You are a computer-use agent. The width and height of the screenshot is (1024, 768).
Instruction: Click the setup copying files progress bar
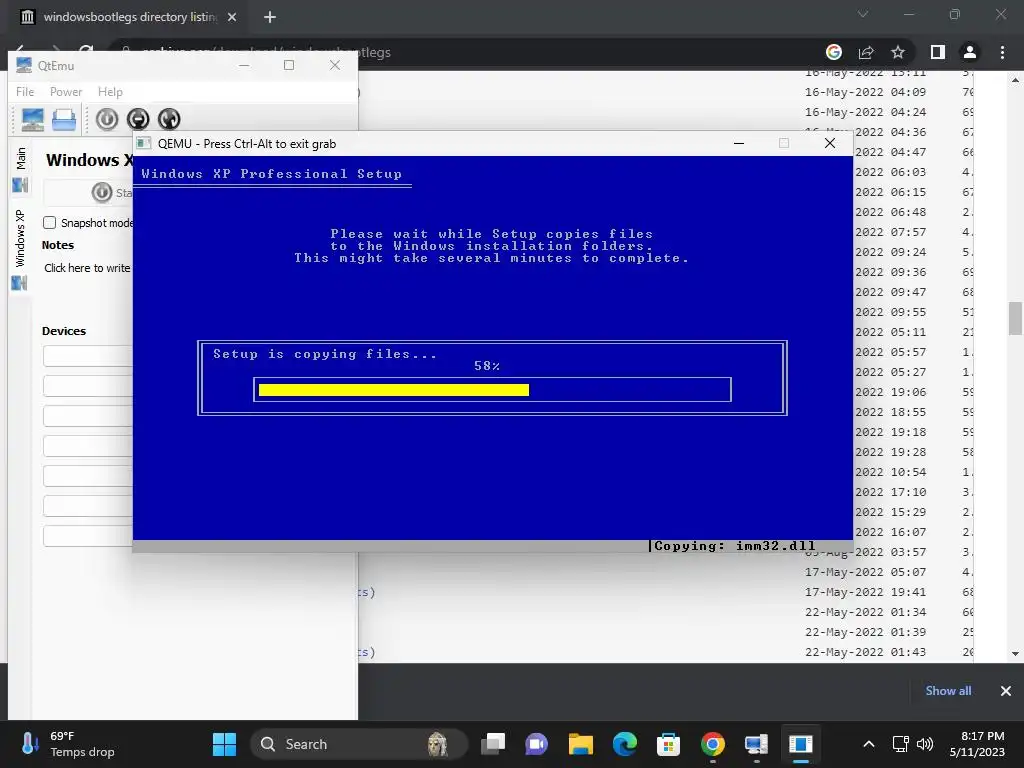[492, 390]
